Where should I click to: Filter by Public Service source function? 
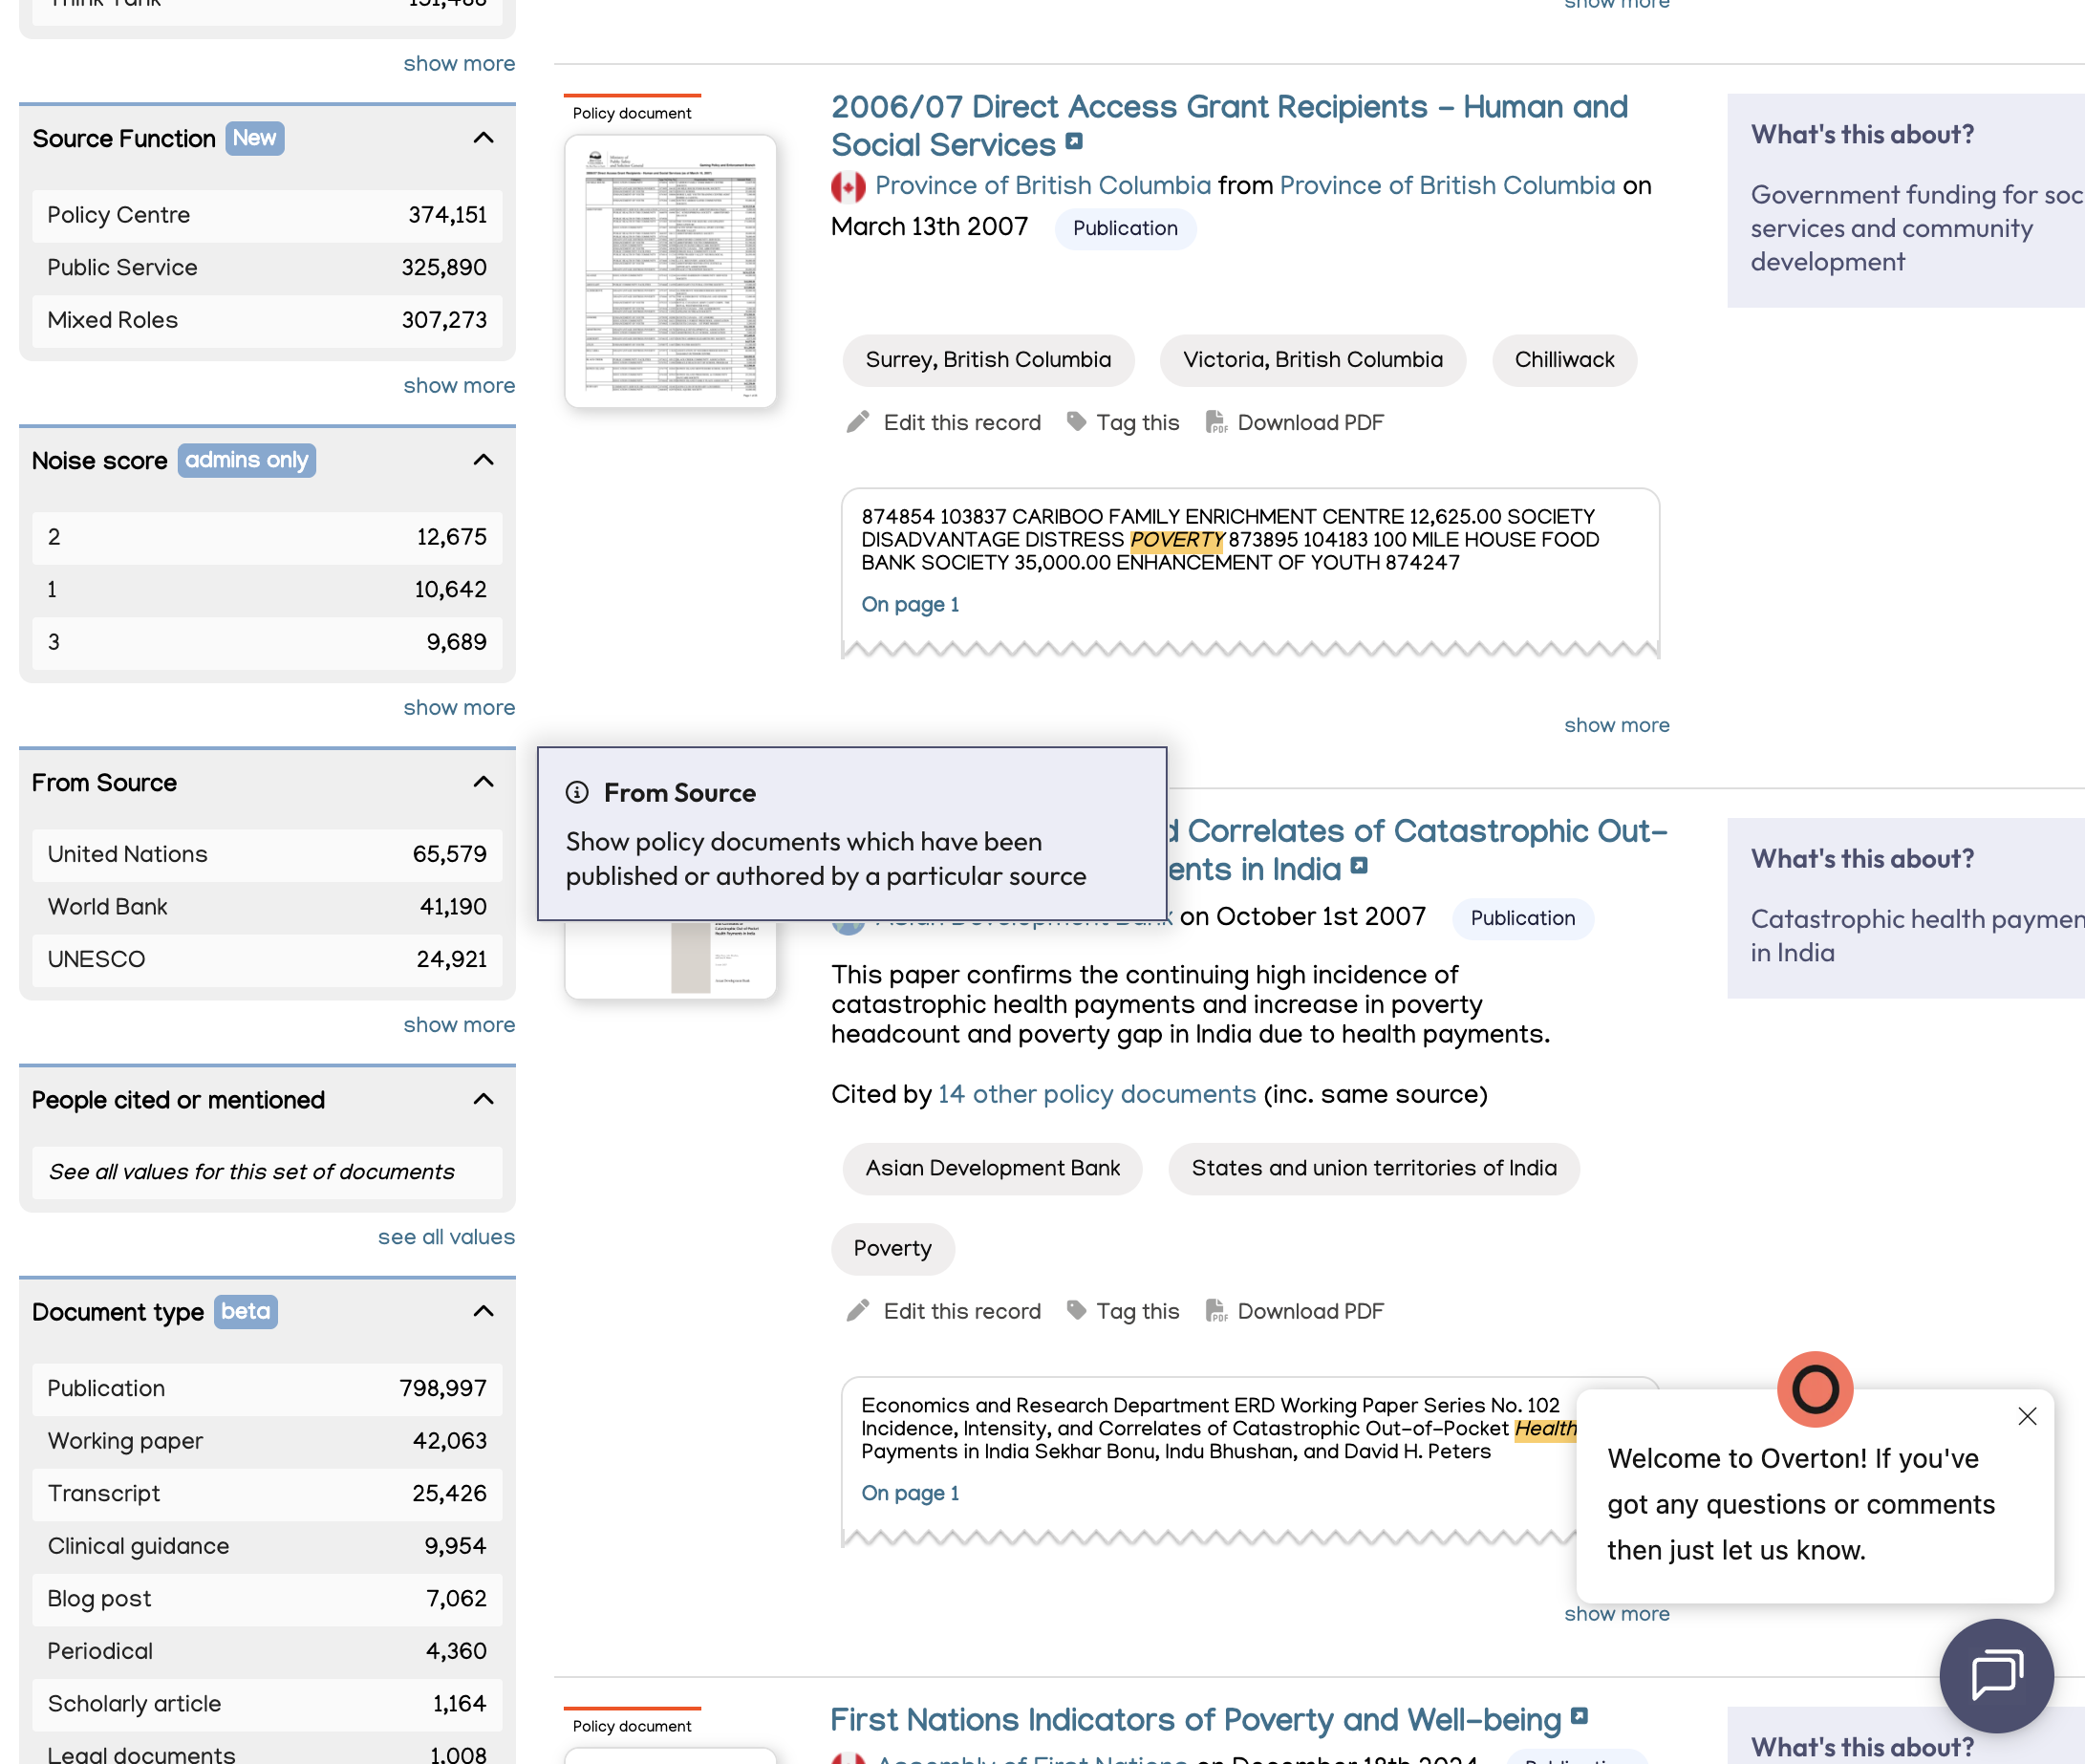267,268
